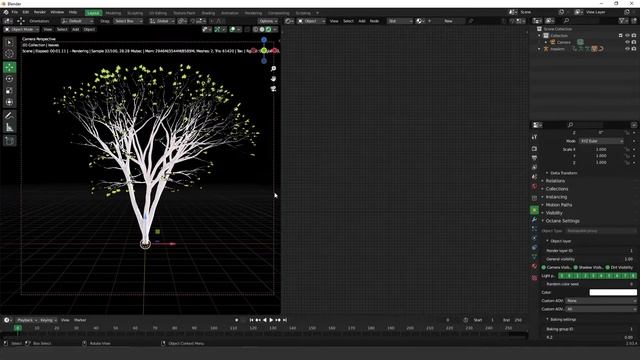This screenshot has height=360, width=640.
Task: Open Keying menu in timeline
Action: 48,320
